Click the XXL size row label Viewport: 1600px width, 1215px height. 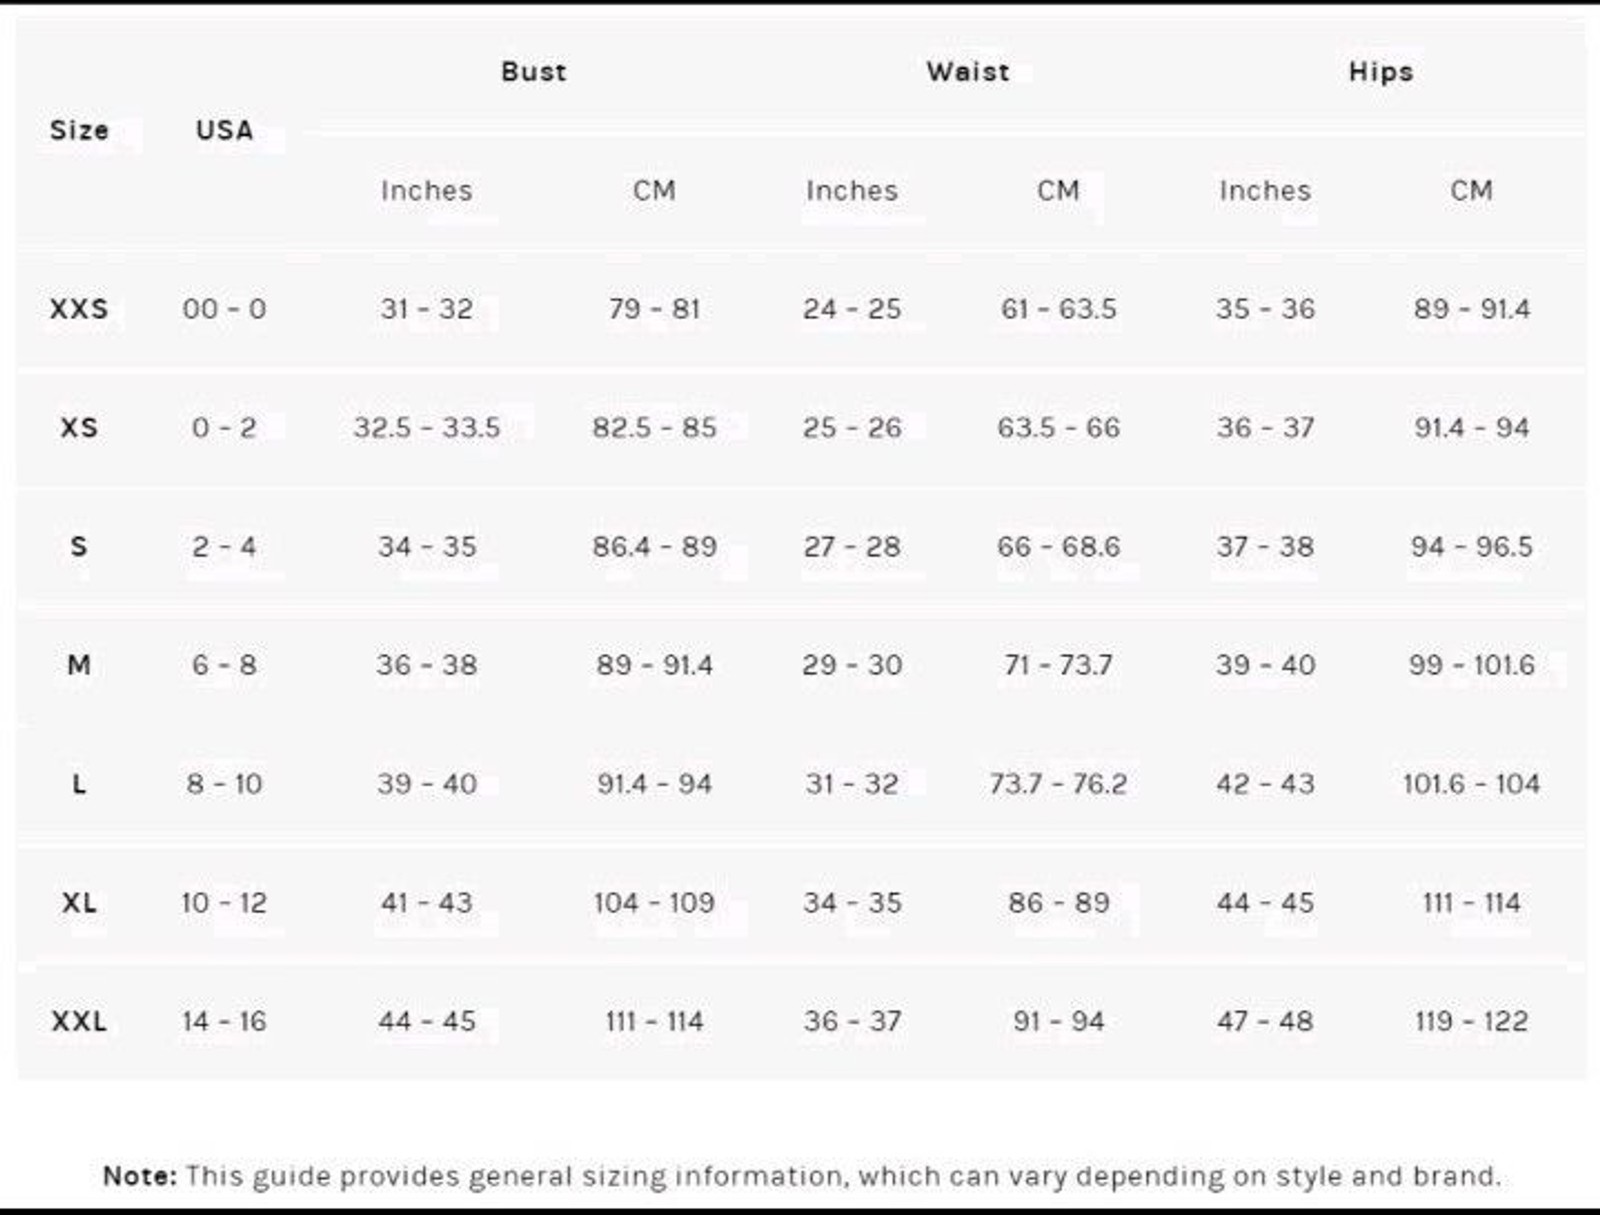[x=79, y=1021]
